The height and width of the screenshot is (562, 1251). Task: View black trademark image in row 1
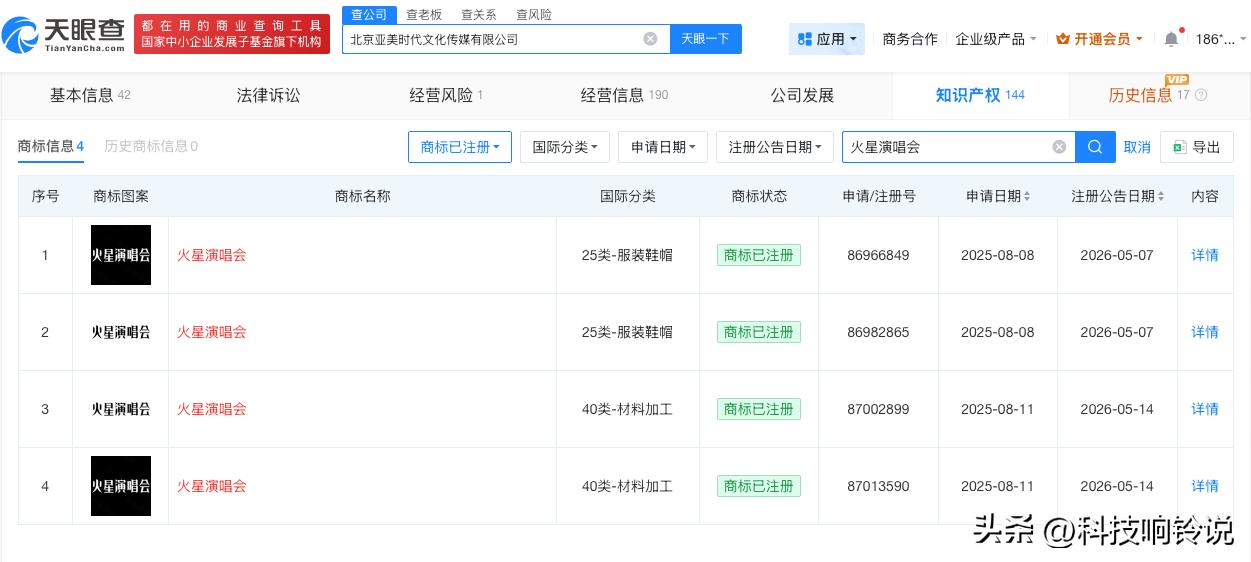[121, 255]
